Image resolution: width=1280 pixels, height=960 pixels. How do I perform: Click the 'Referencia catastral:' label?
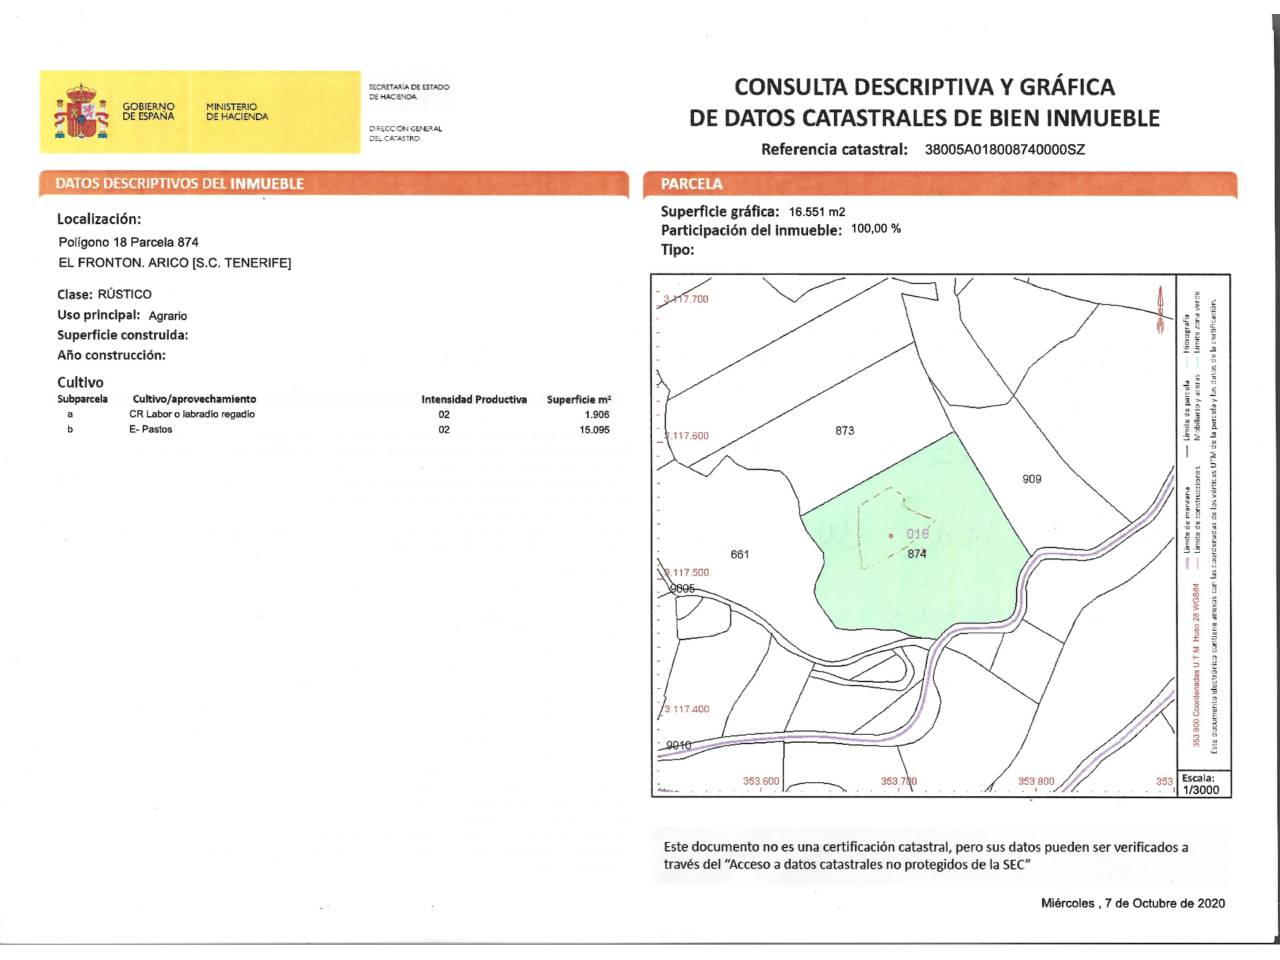point(834,150)
